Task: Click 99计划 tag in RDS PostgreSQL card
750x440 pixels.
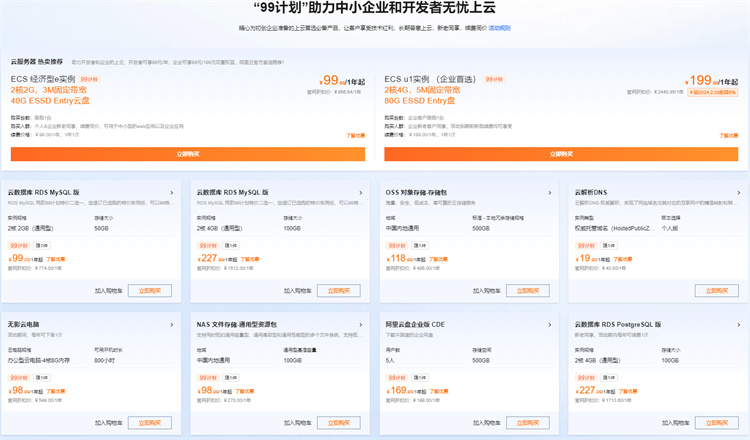Action: click(585, 378)
